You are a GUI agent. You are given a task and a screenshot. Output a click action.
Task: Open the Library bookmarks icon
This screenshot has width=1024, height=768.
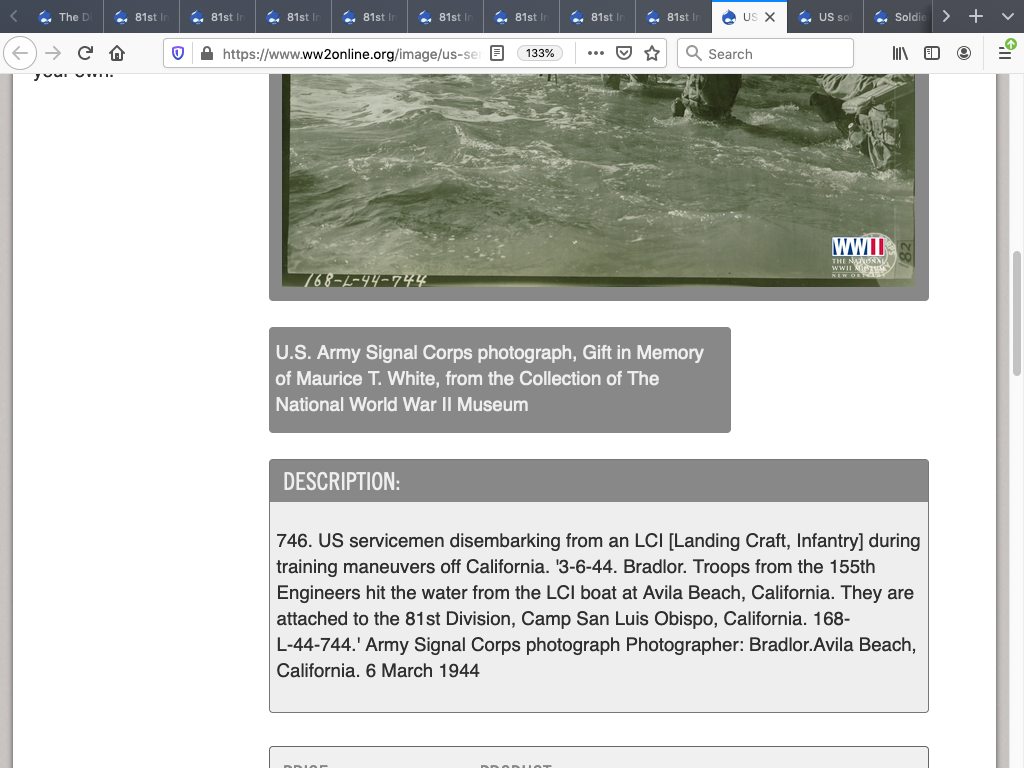tap(900, 53)
